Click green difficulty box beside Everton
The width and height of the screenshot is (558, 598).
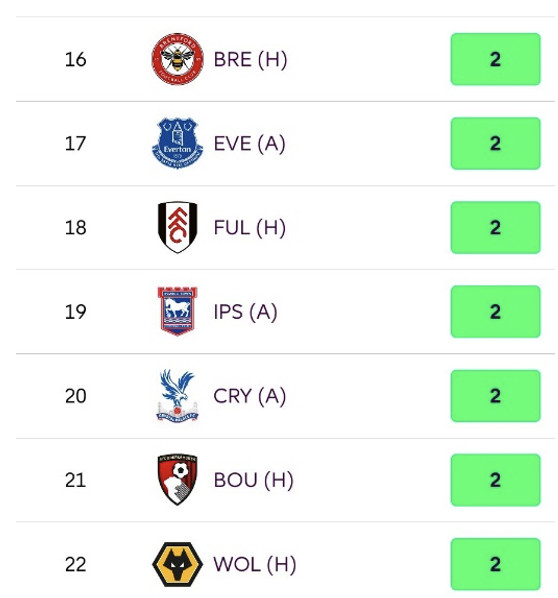pyautogui.click(x=495, y=143)
